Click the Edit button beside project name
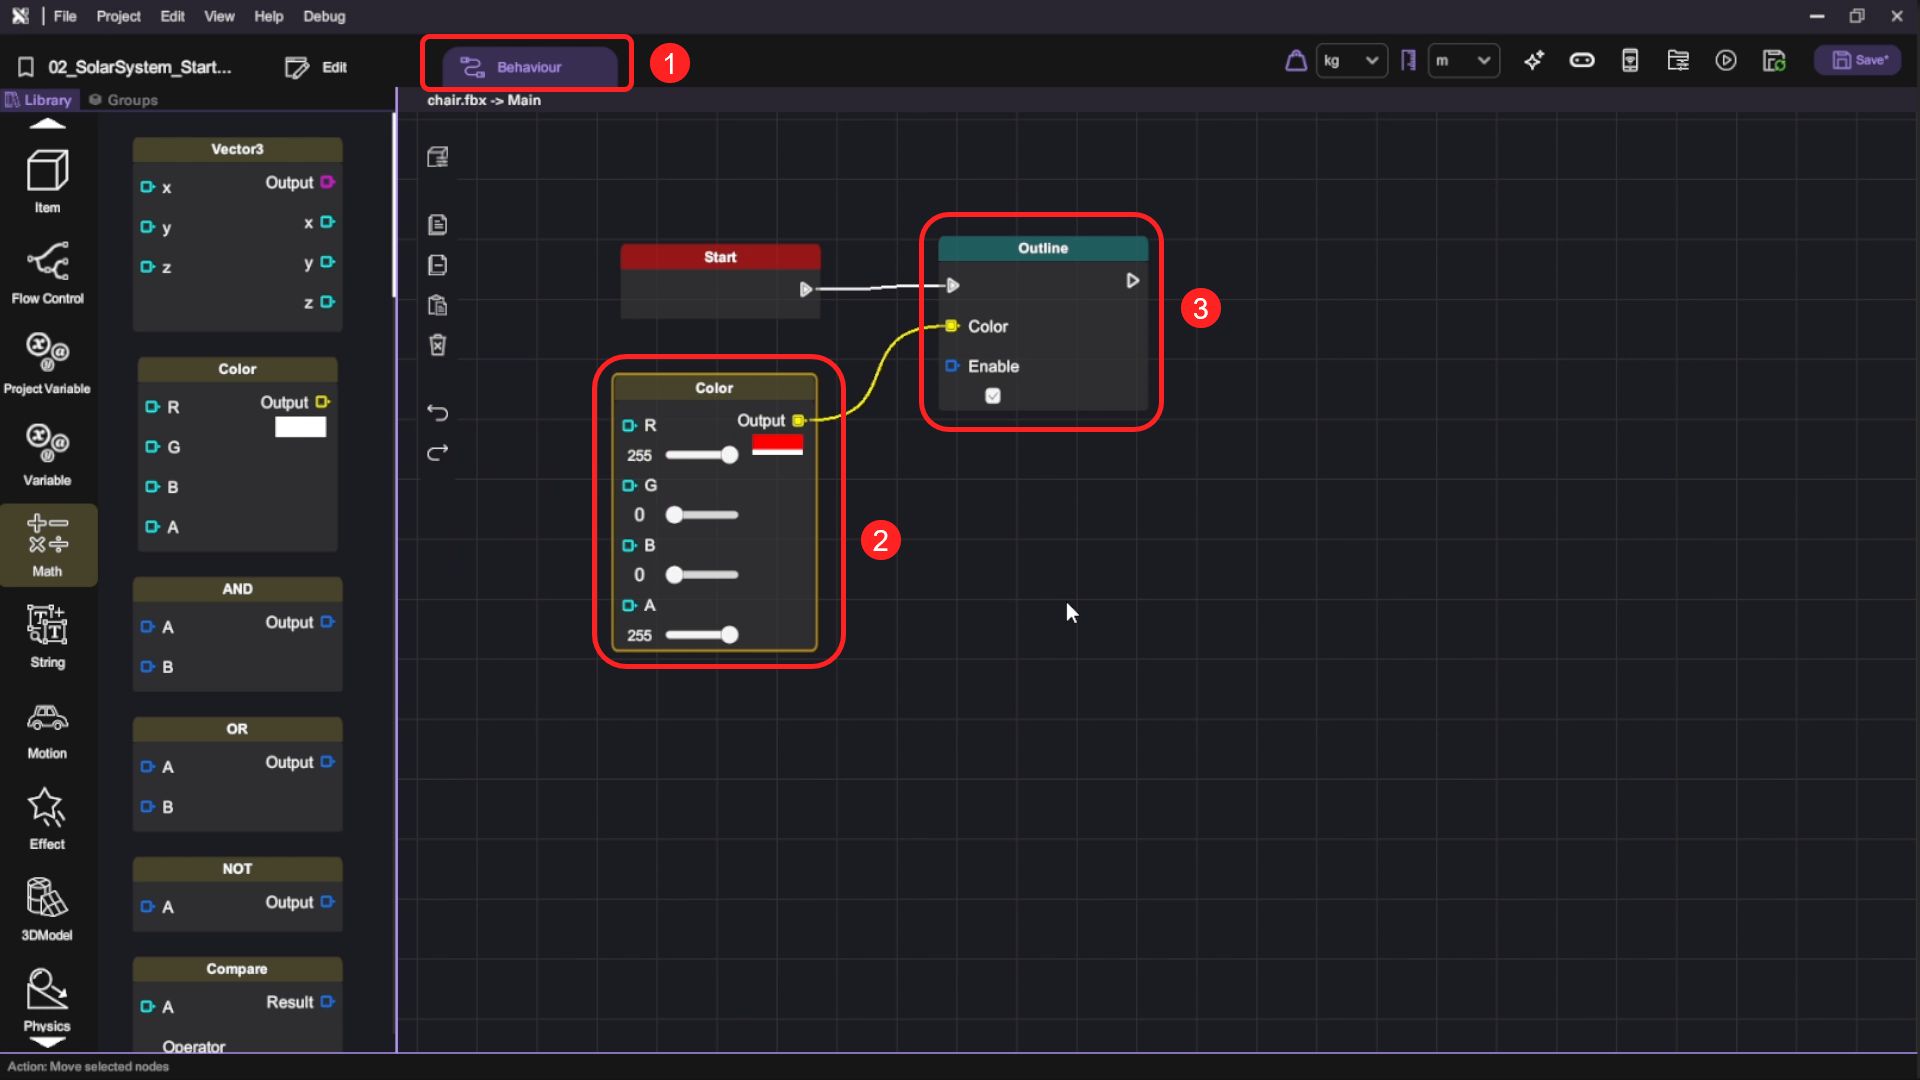This screenshot has width=1920, height=1080. [x=317, y=67]
